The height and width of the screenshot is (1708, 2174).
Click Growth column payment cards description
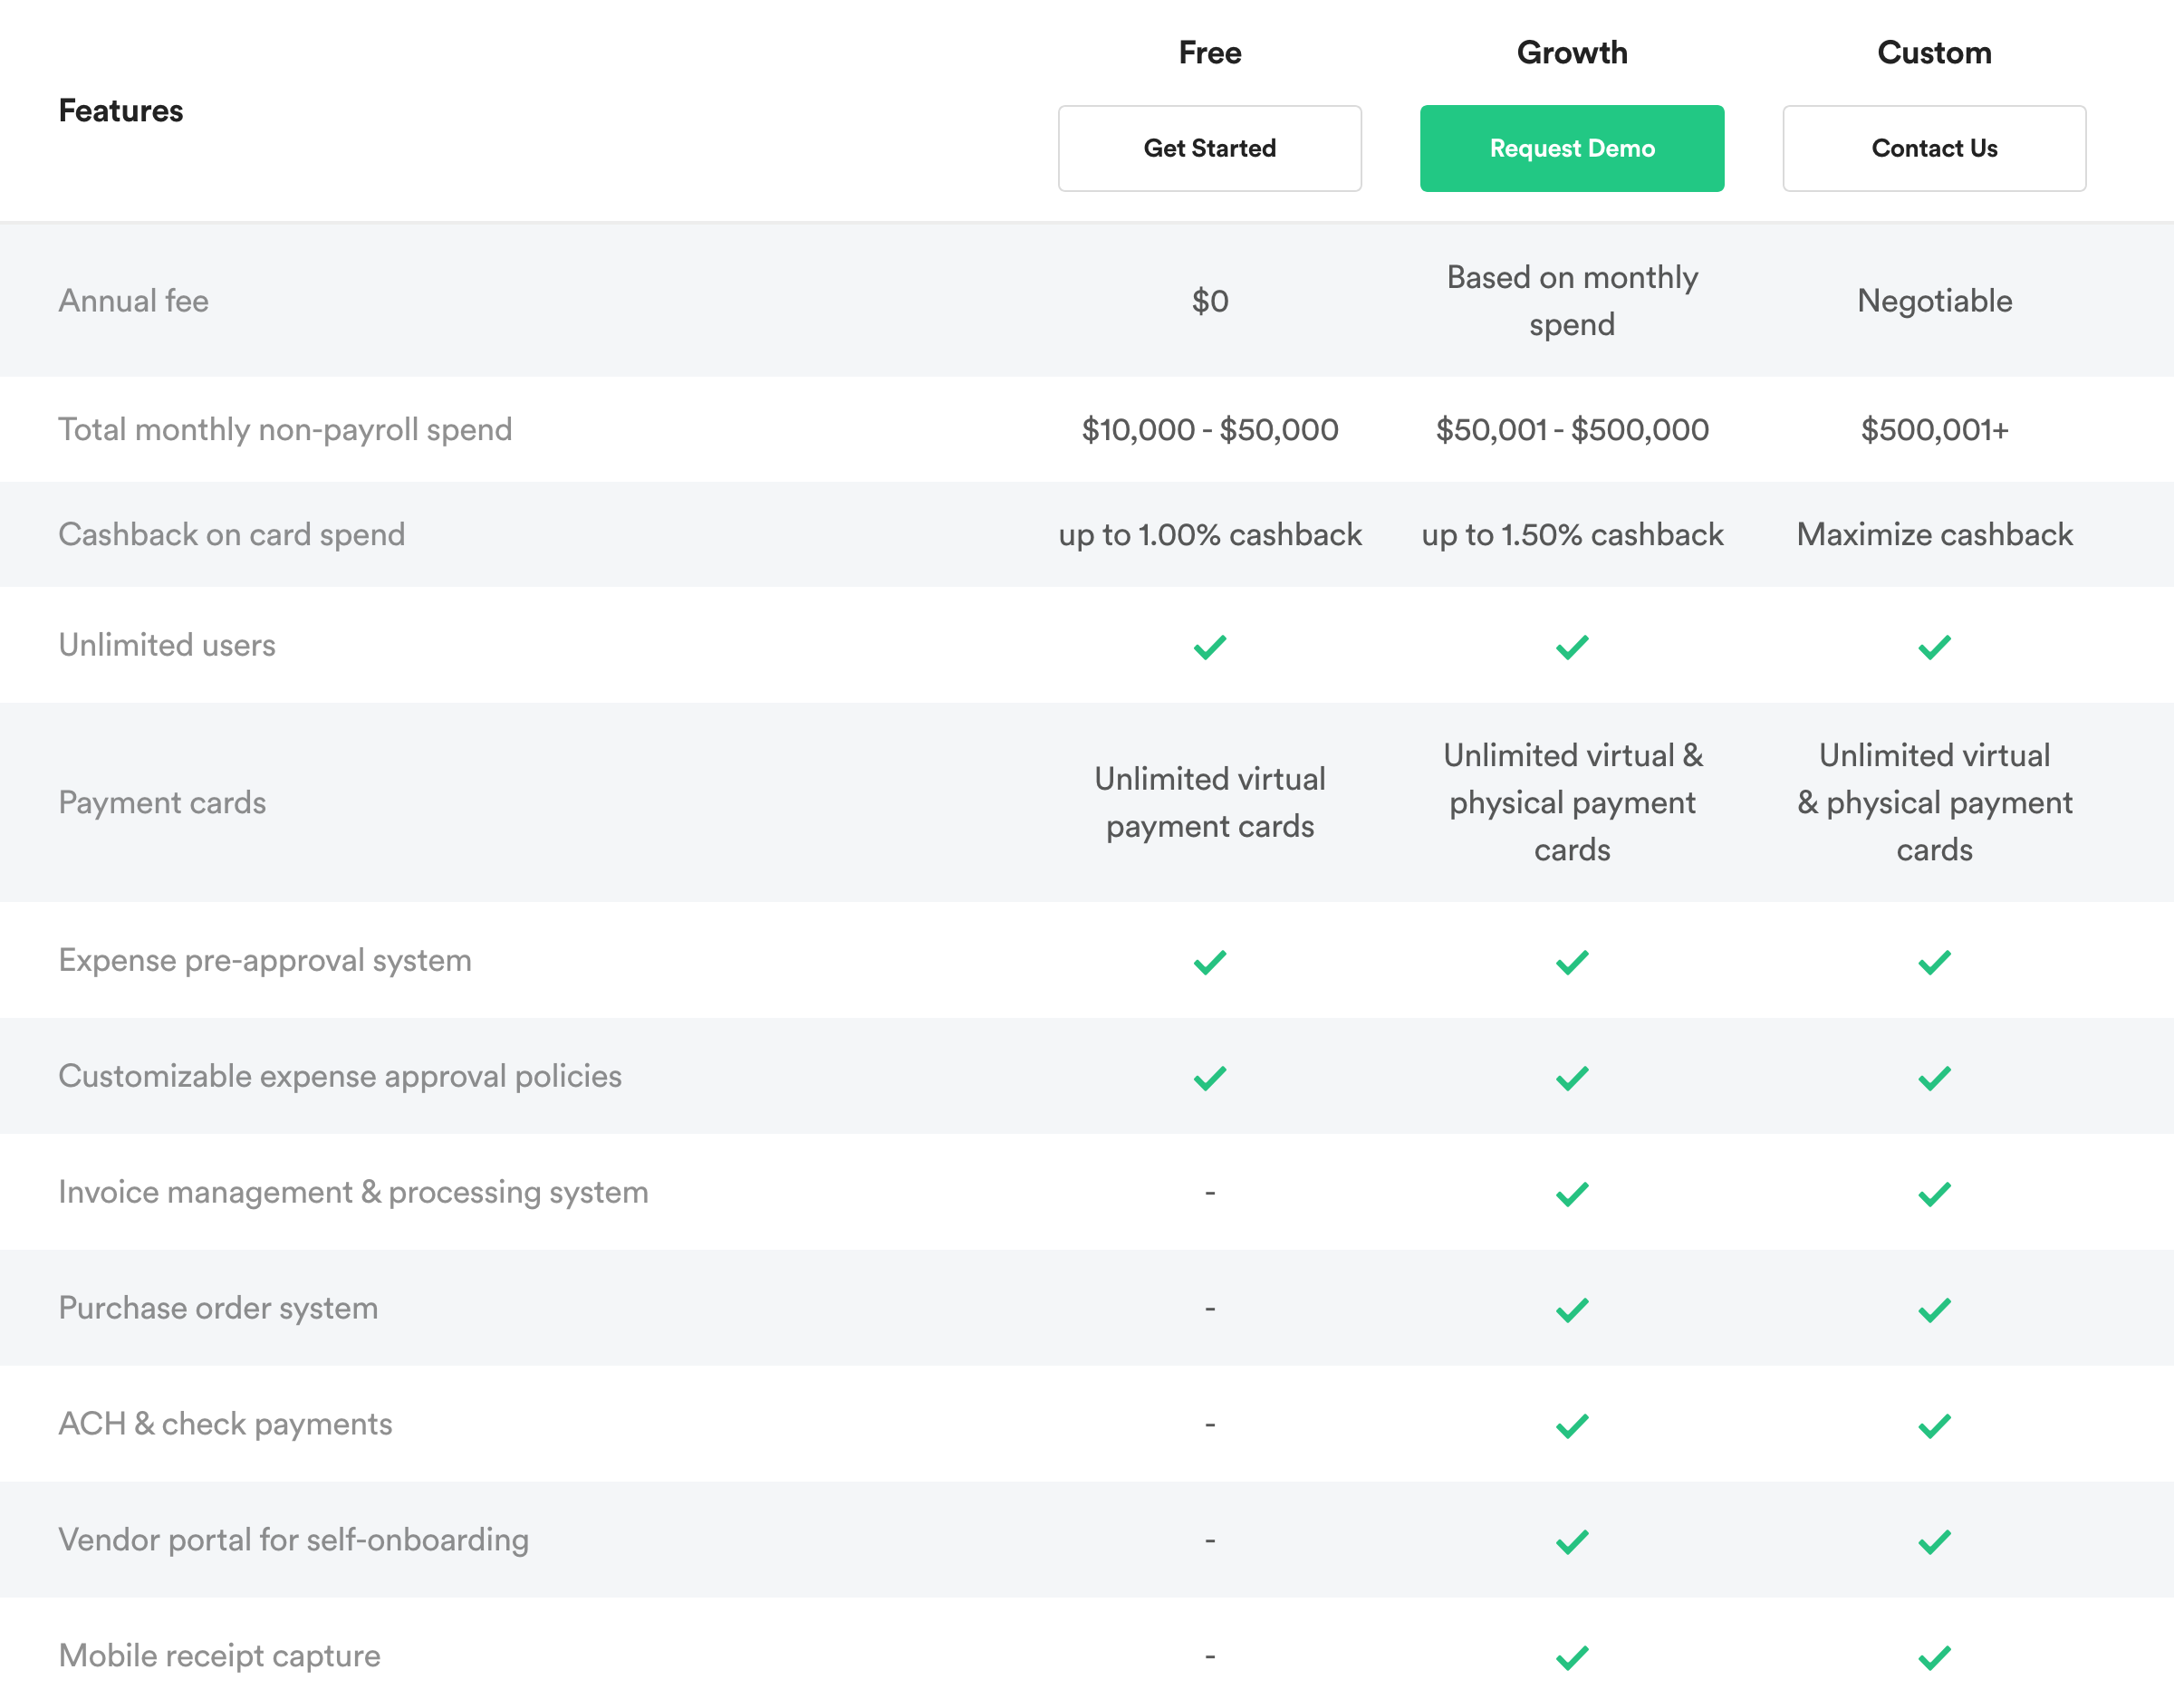tap(1571, 802)
